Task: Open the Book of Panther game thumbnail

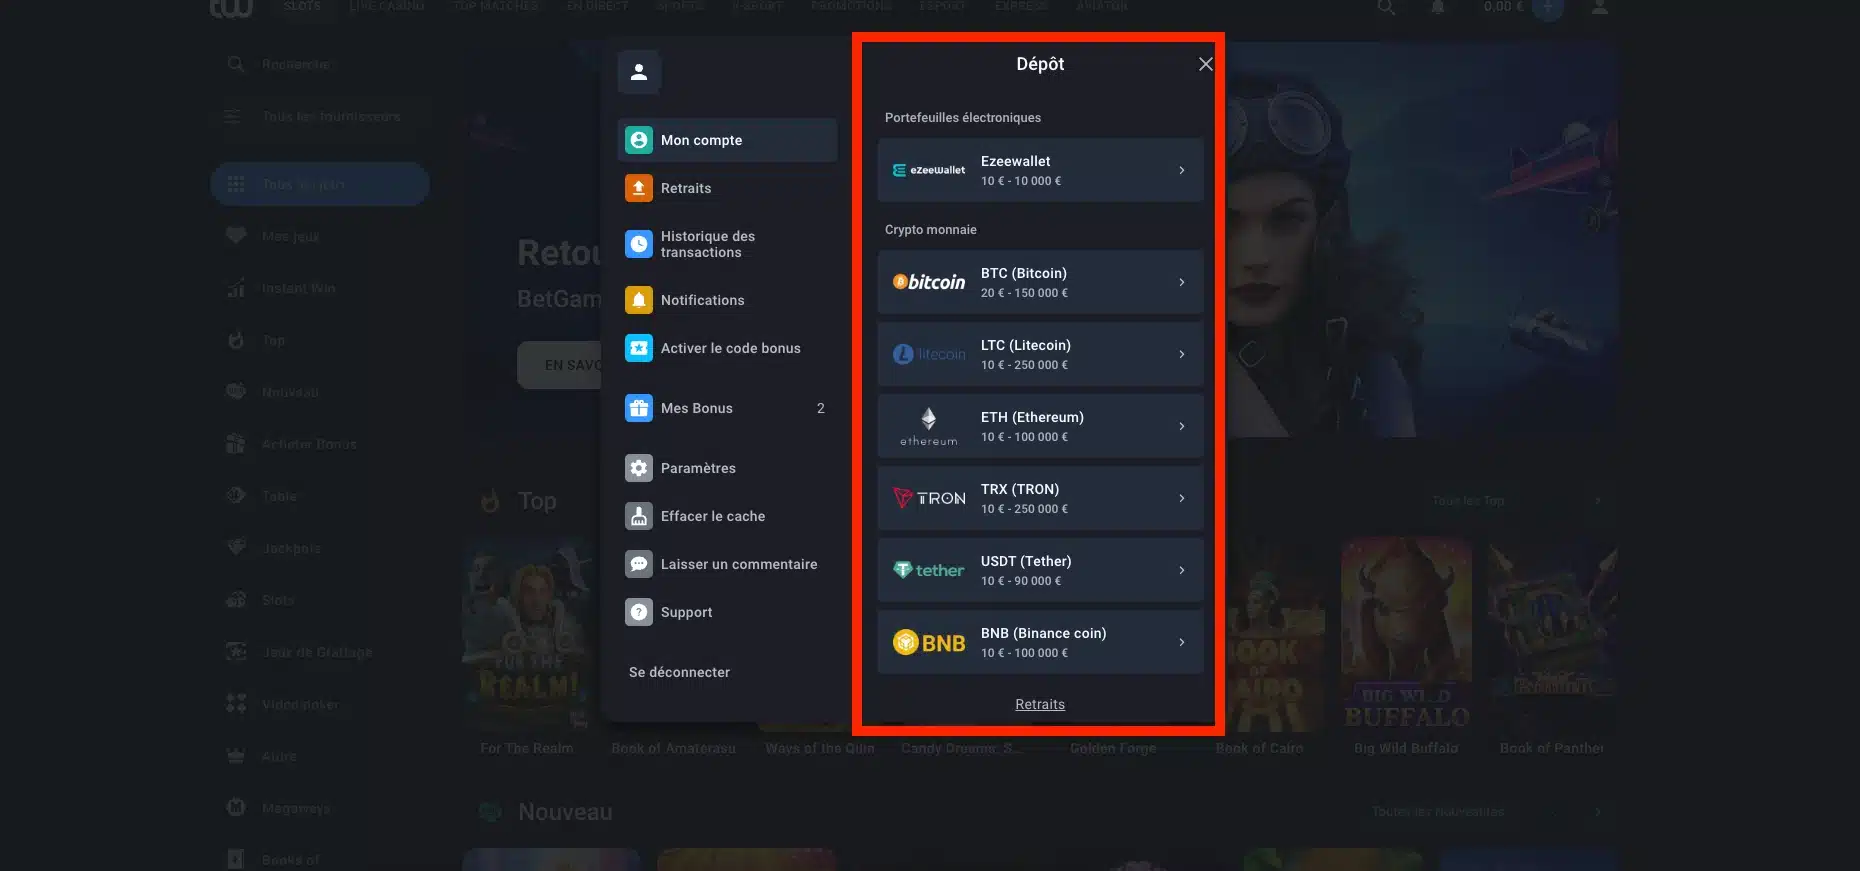Action: click(1552, 634)
